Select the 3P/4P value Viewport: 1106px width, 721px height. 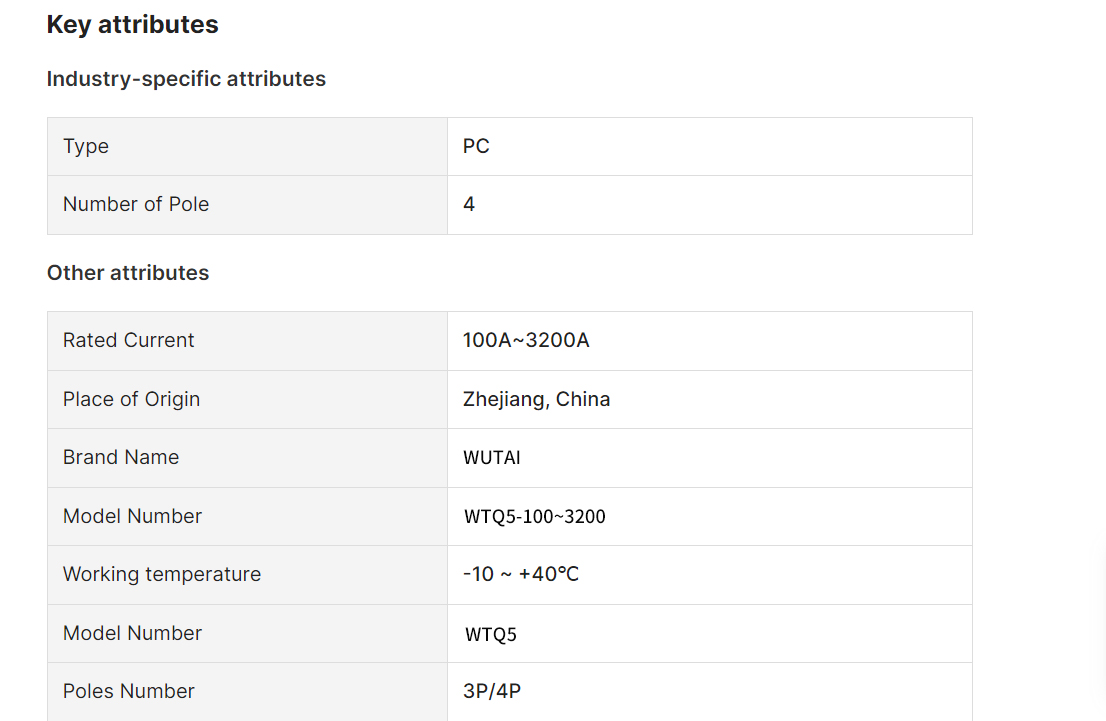492,691
